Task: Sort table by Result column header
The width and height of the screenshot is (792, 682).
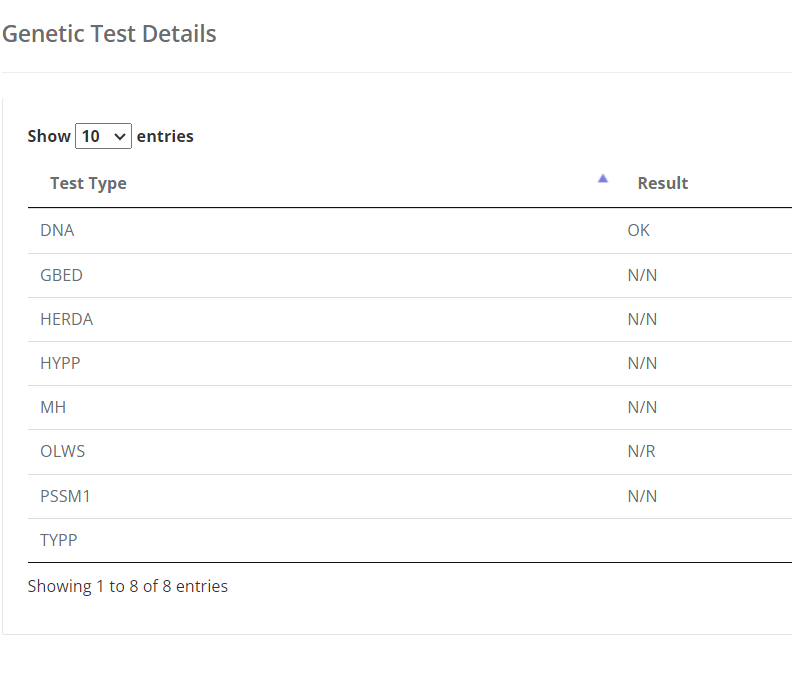Action: [x=663, y=183]
